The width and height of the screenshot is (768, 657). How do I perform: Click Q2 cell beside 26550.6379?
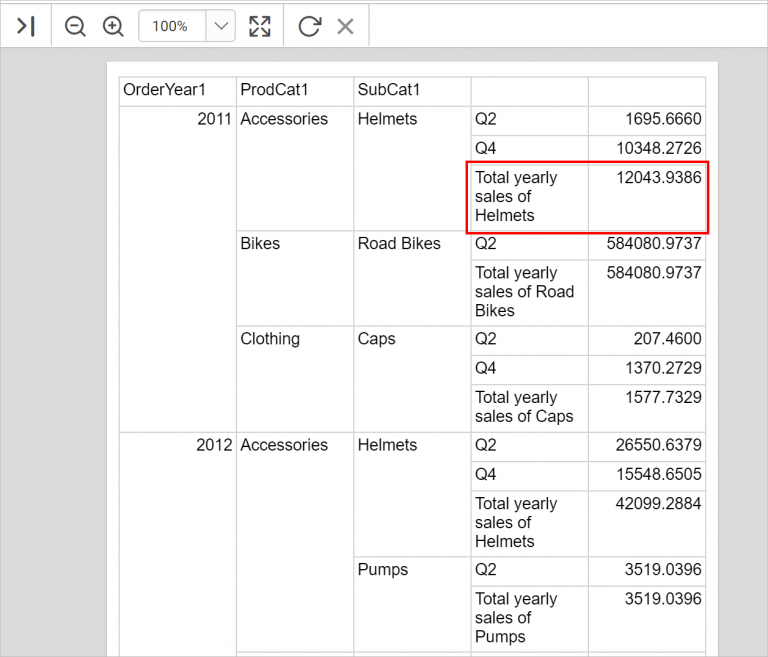[529, 446]
